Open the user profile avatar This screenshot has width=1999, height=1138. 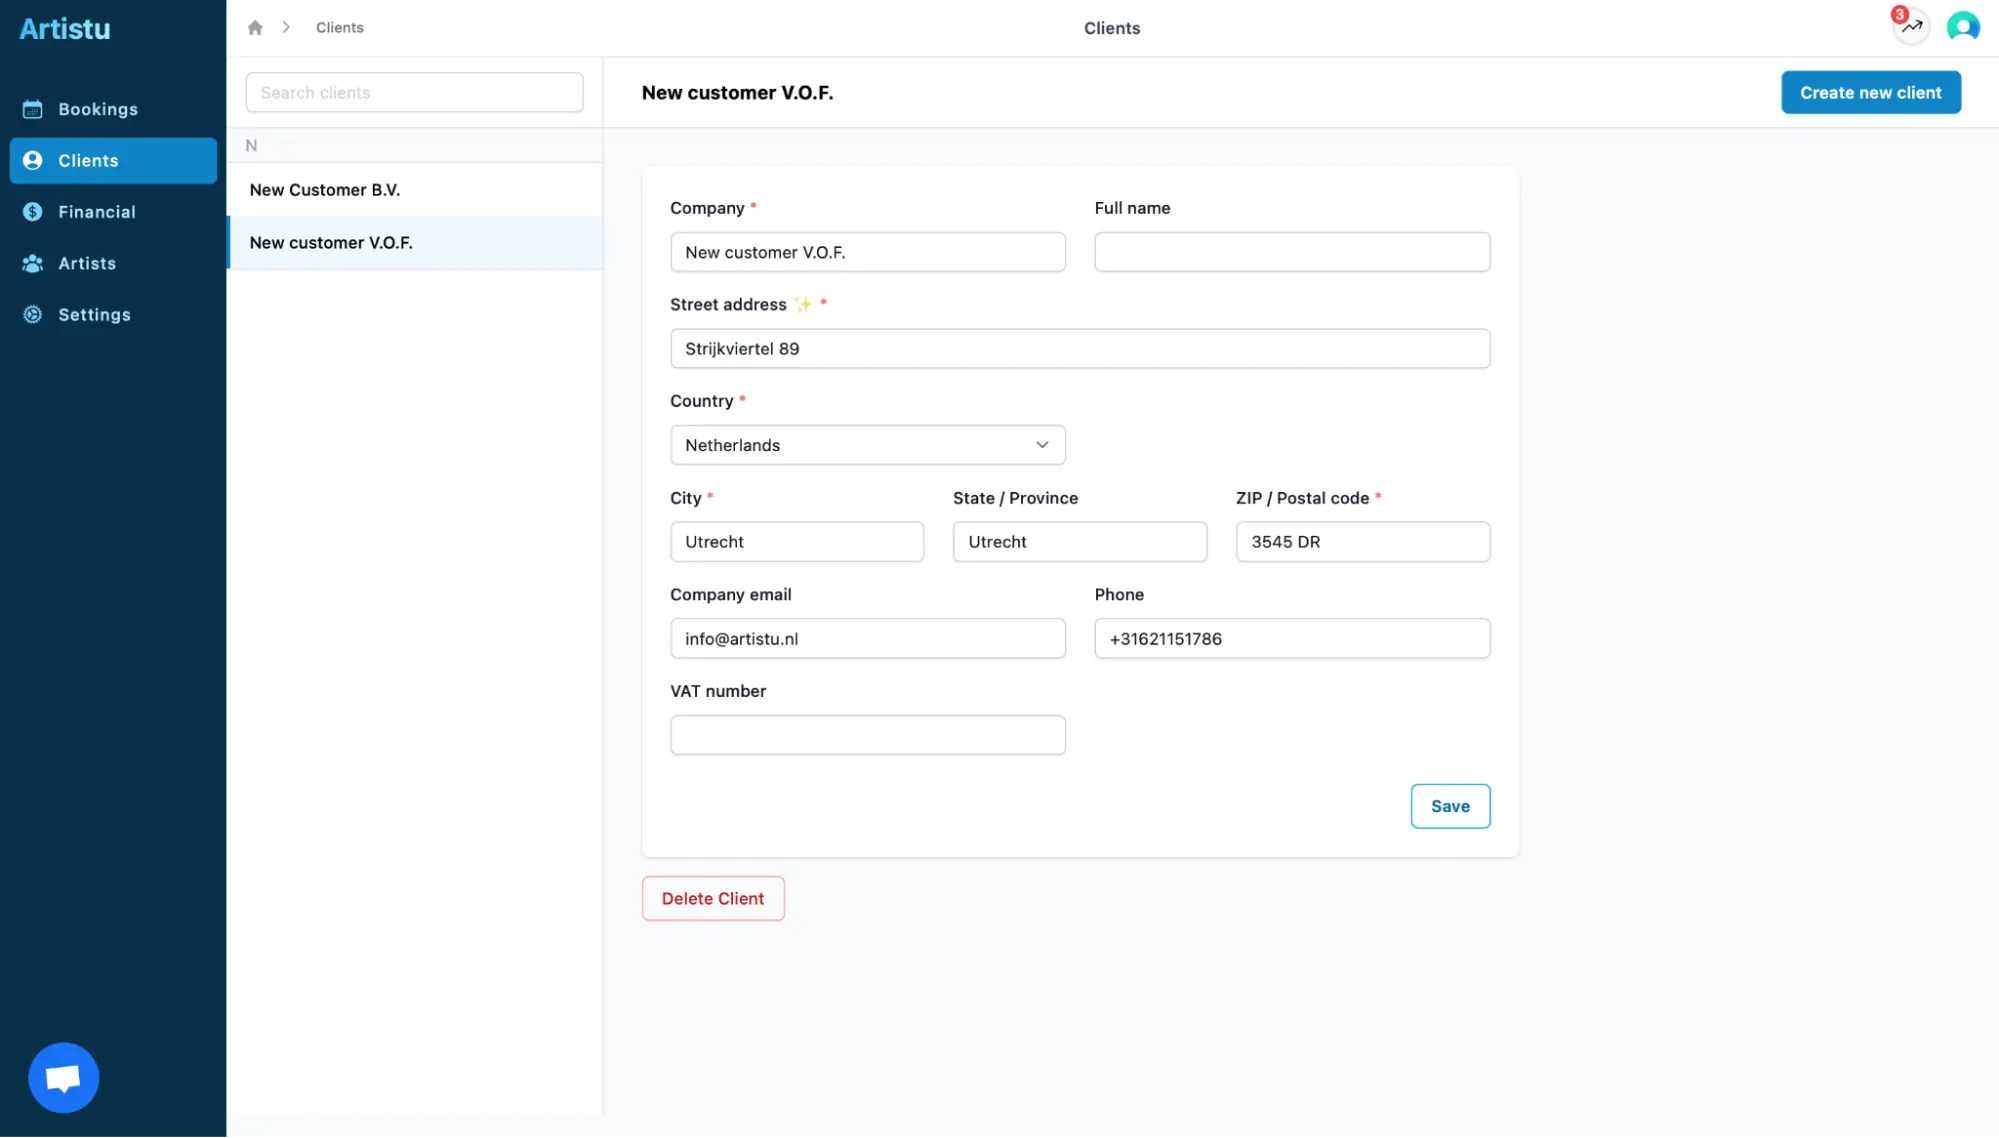pyautogui.click(x=1962, y=27)
